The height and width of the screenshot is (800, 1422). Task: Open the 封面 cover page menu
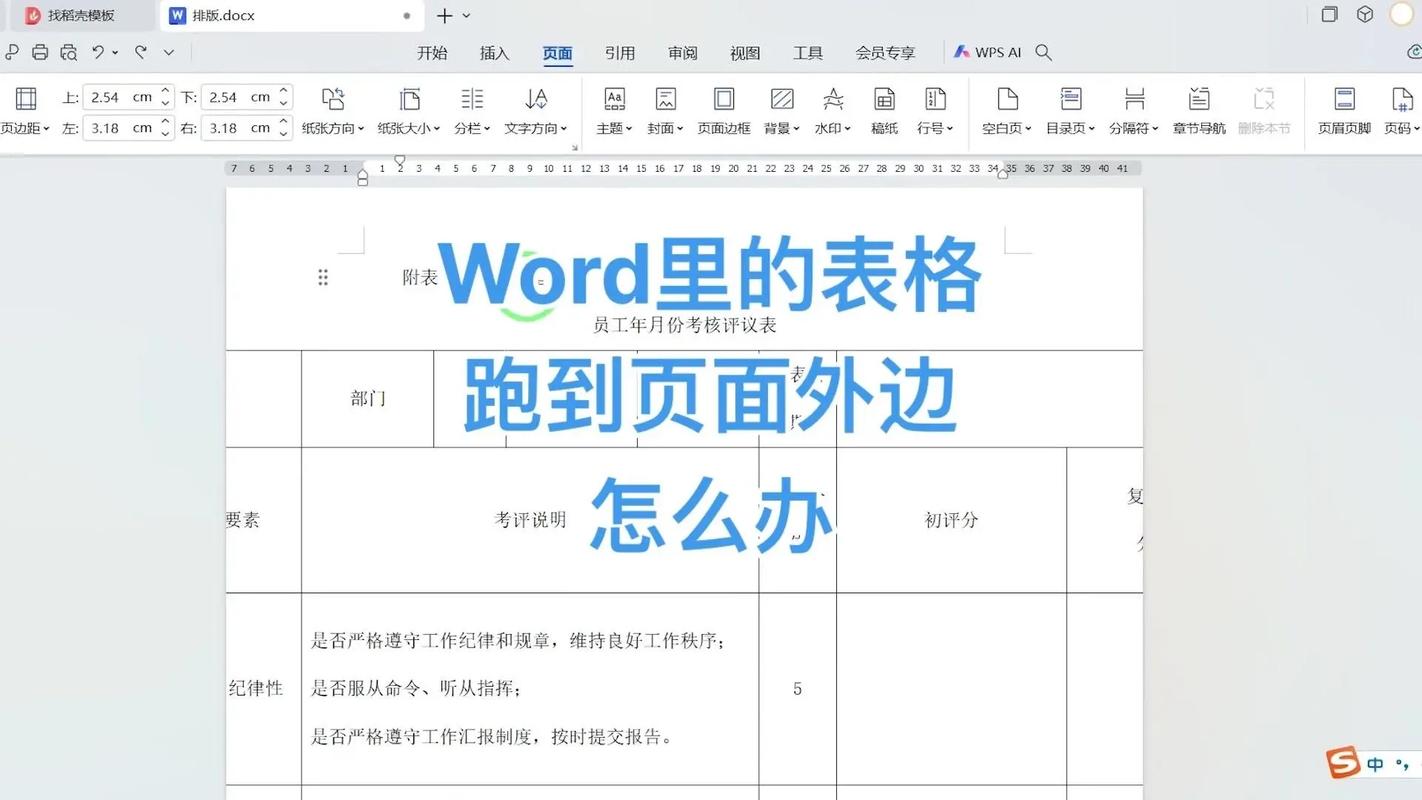point(666,110)
